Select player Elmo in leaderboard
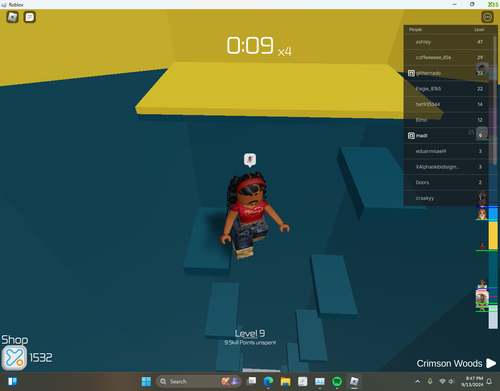 [446, 120]
